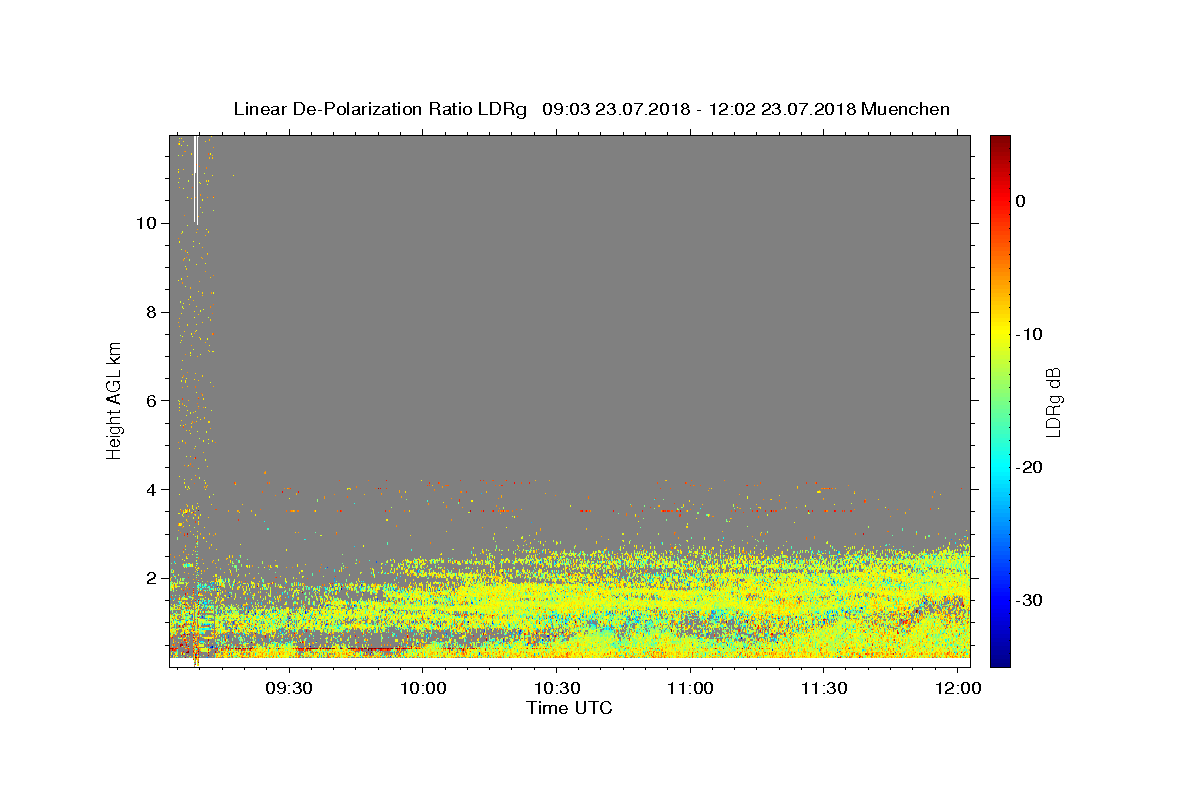The height and width of the screenshot is (800, 1200).
Task: Click the 11:00 time tick label
Action: [690, 688]
